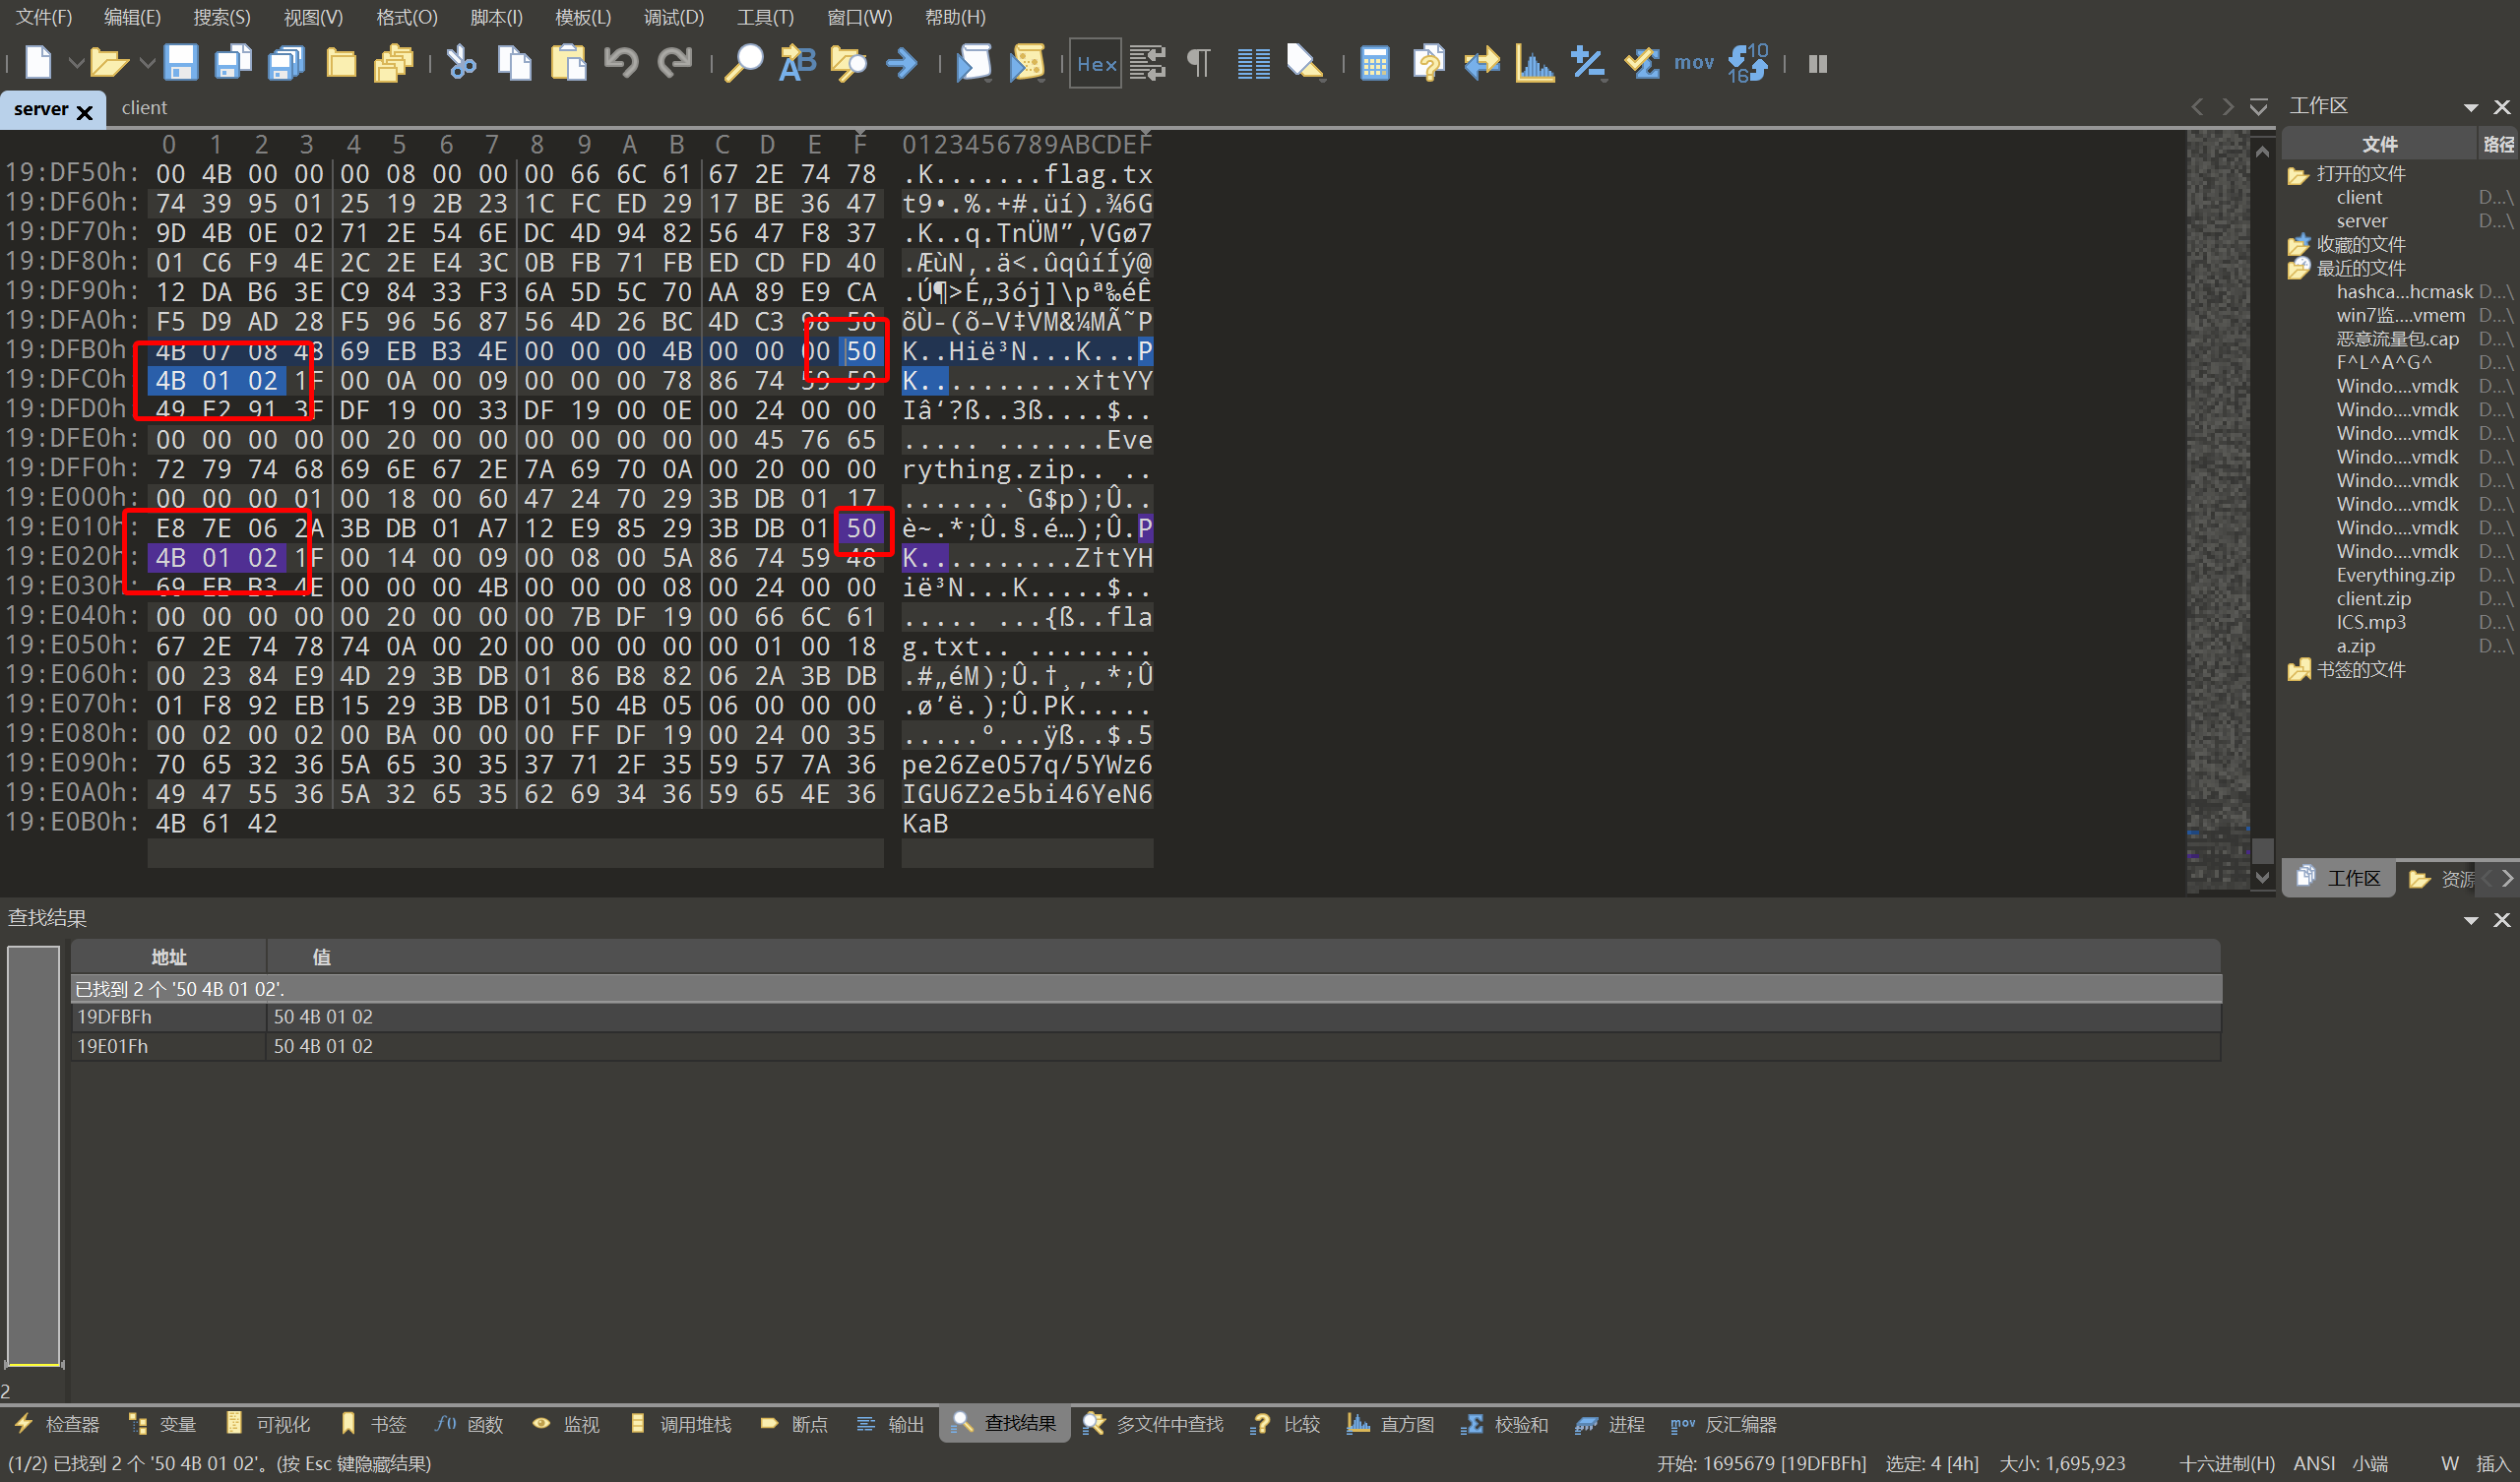Expand the Open file dropdown arrow
This screenshot has width=2520, height=1482.
(x=147, y=64)
